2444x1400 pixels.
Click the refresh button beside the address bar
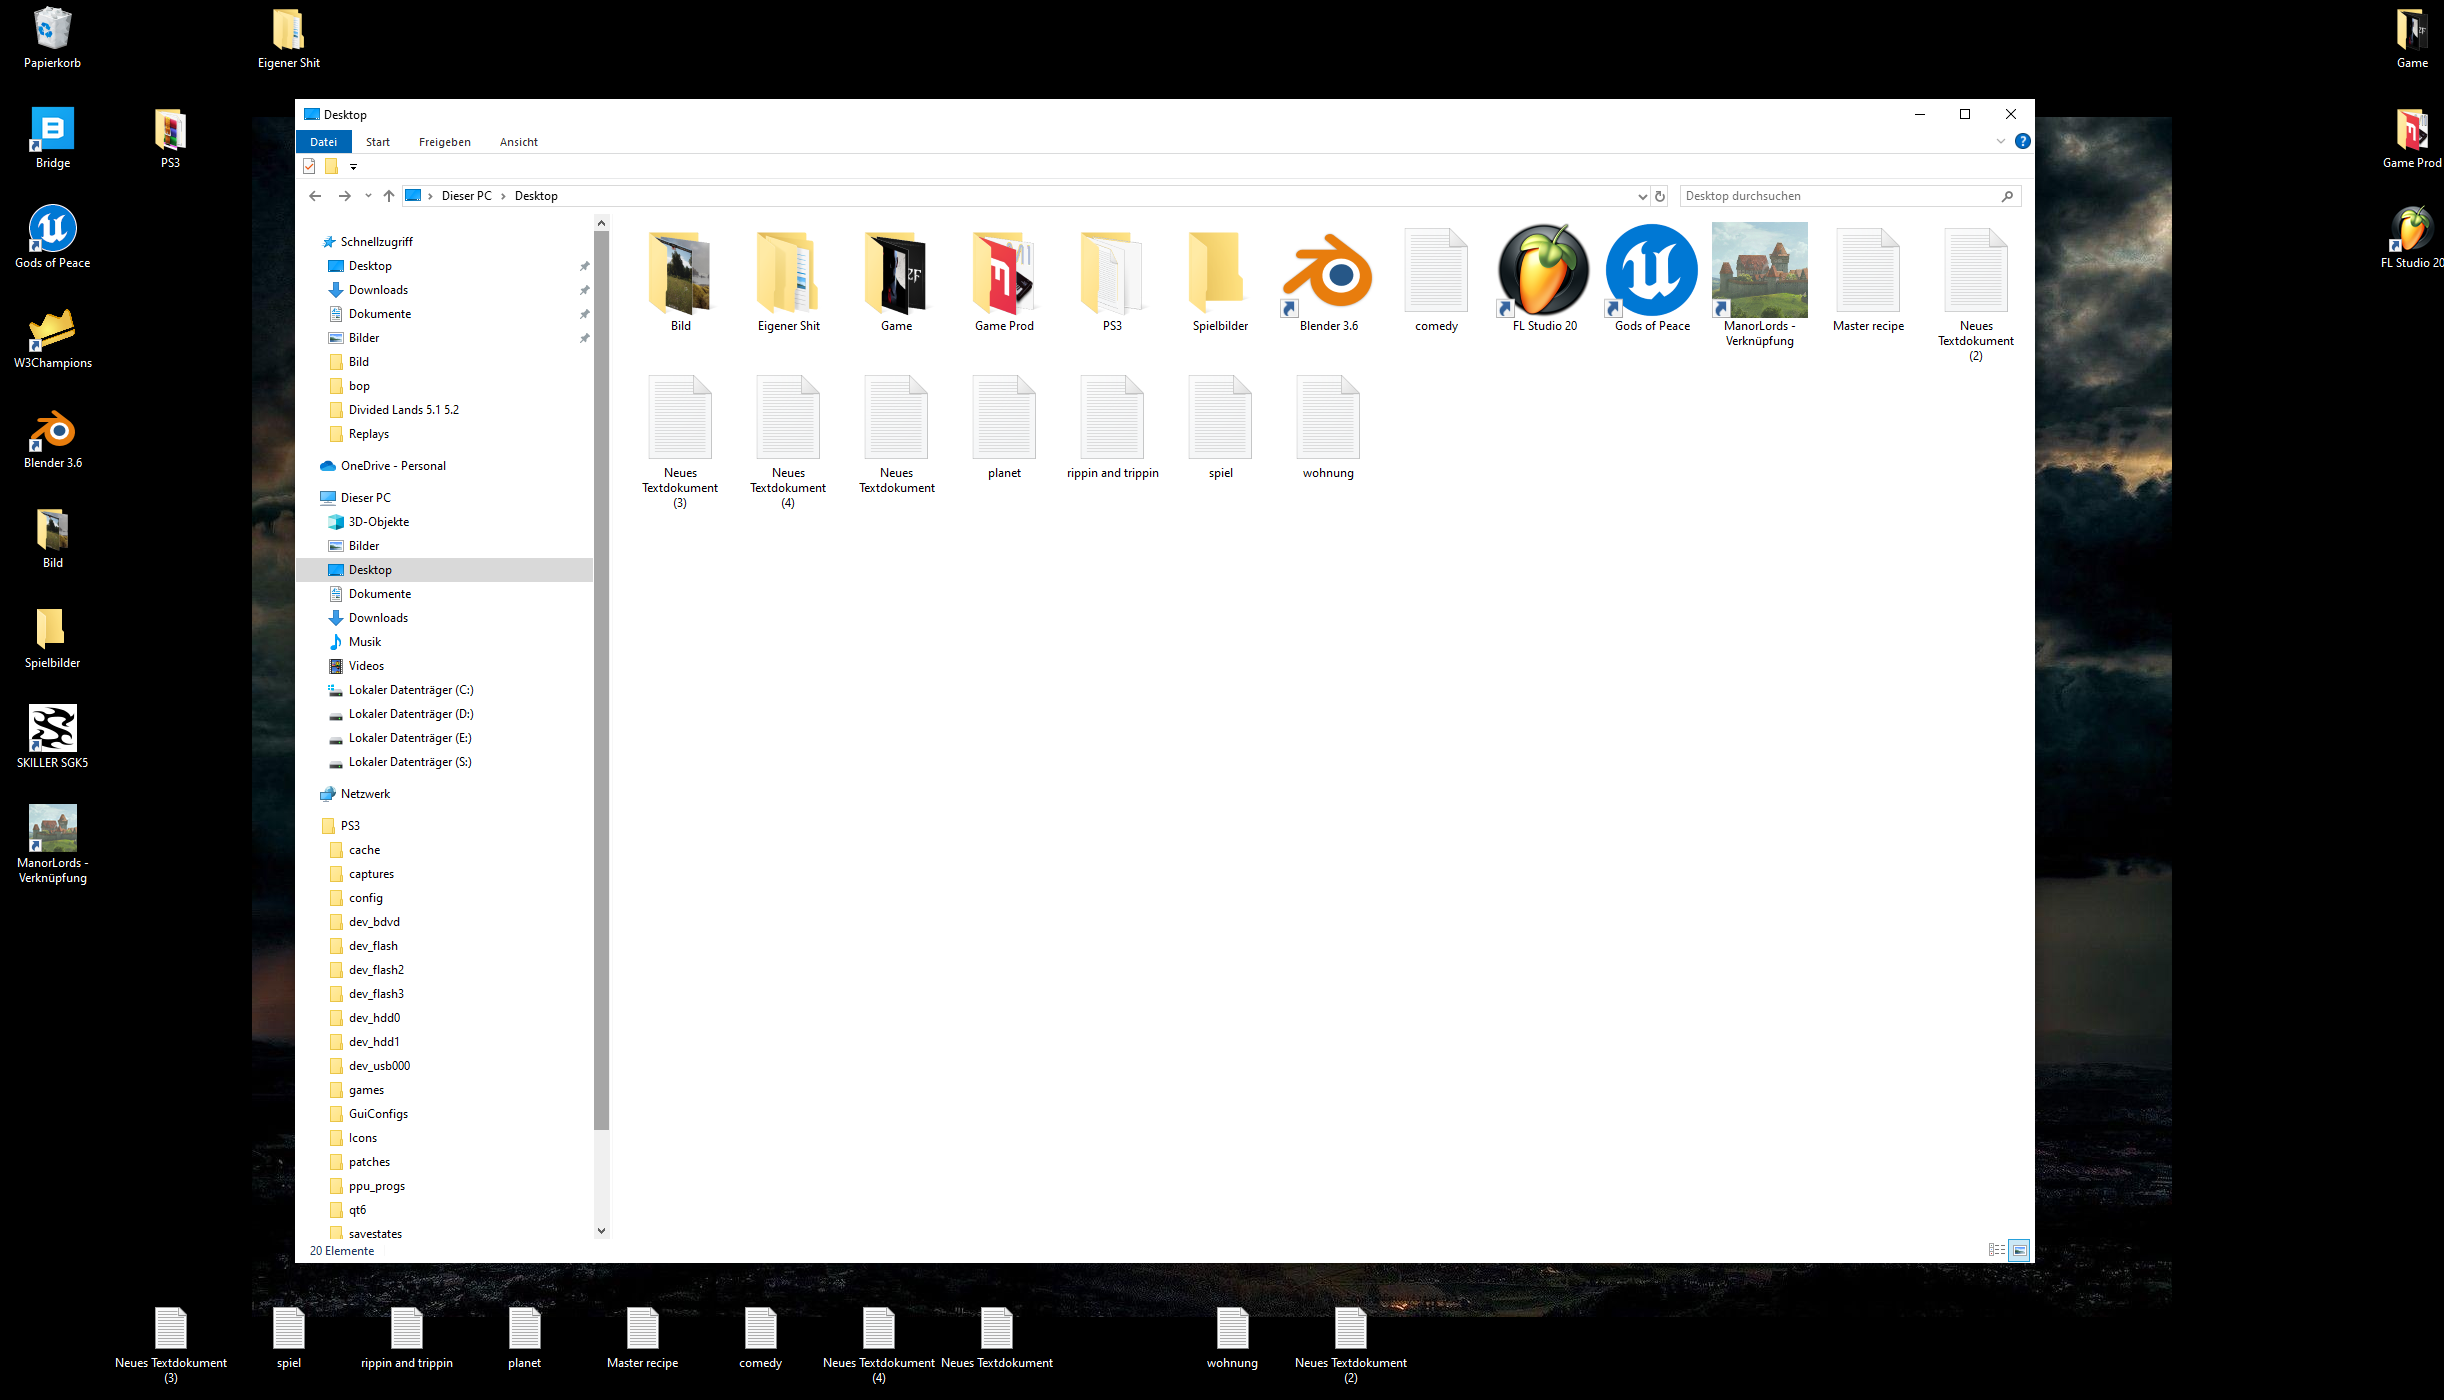(x=1660, y=196)
